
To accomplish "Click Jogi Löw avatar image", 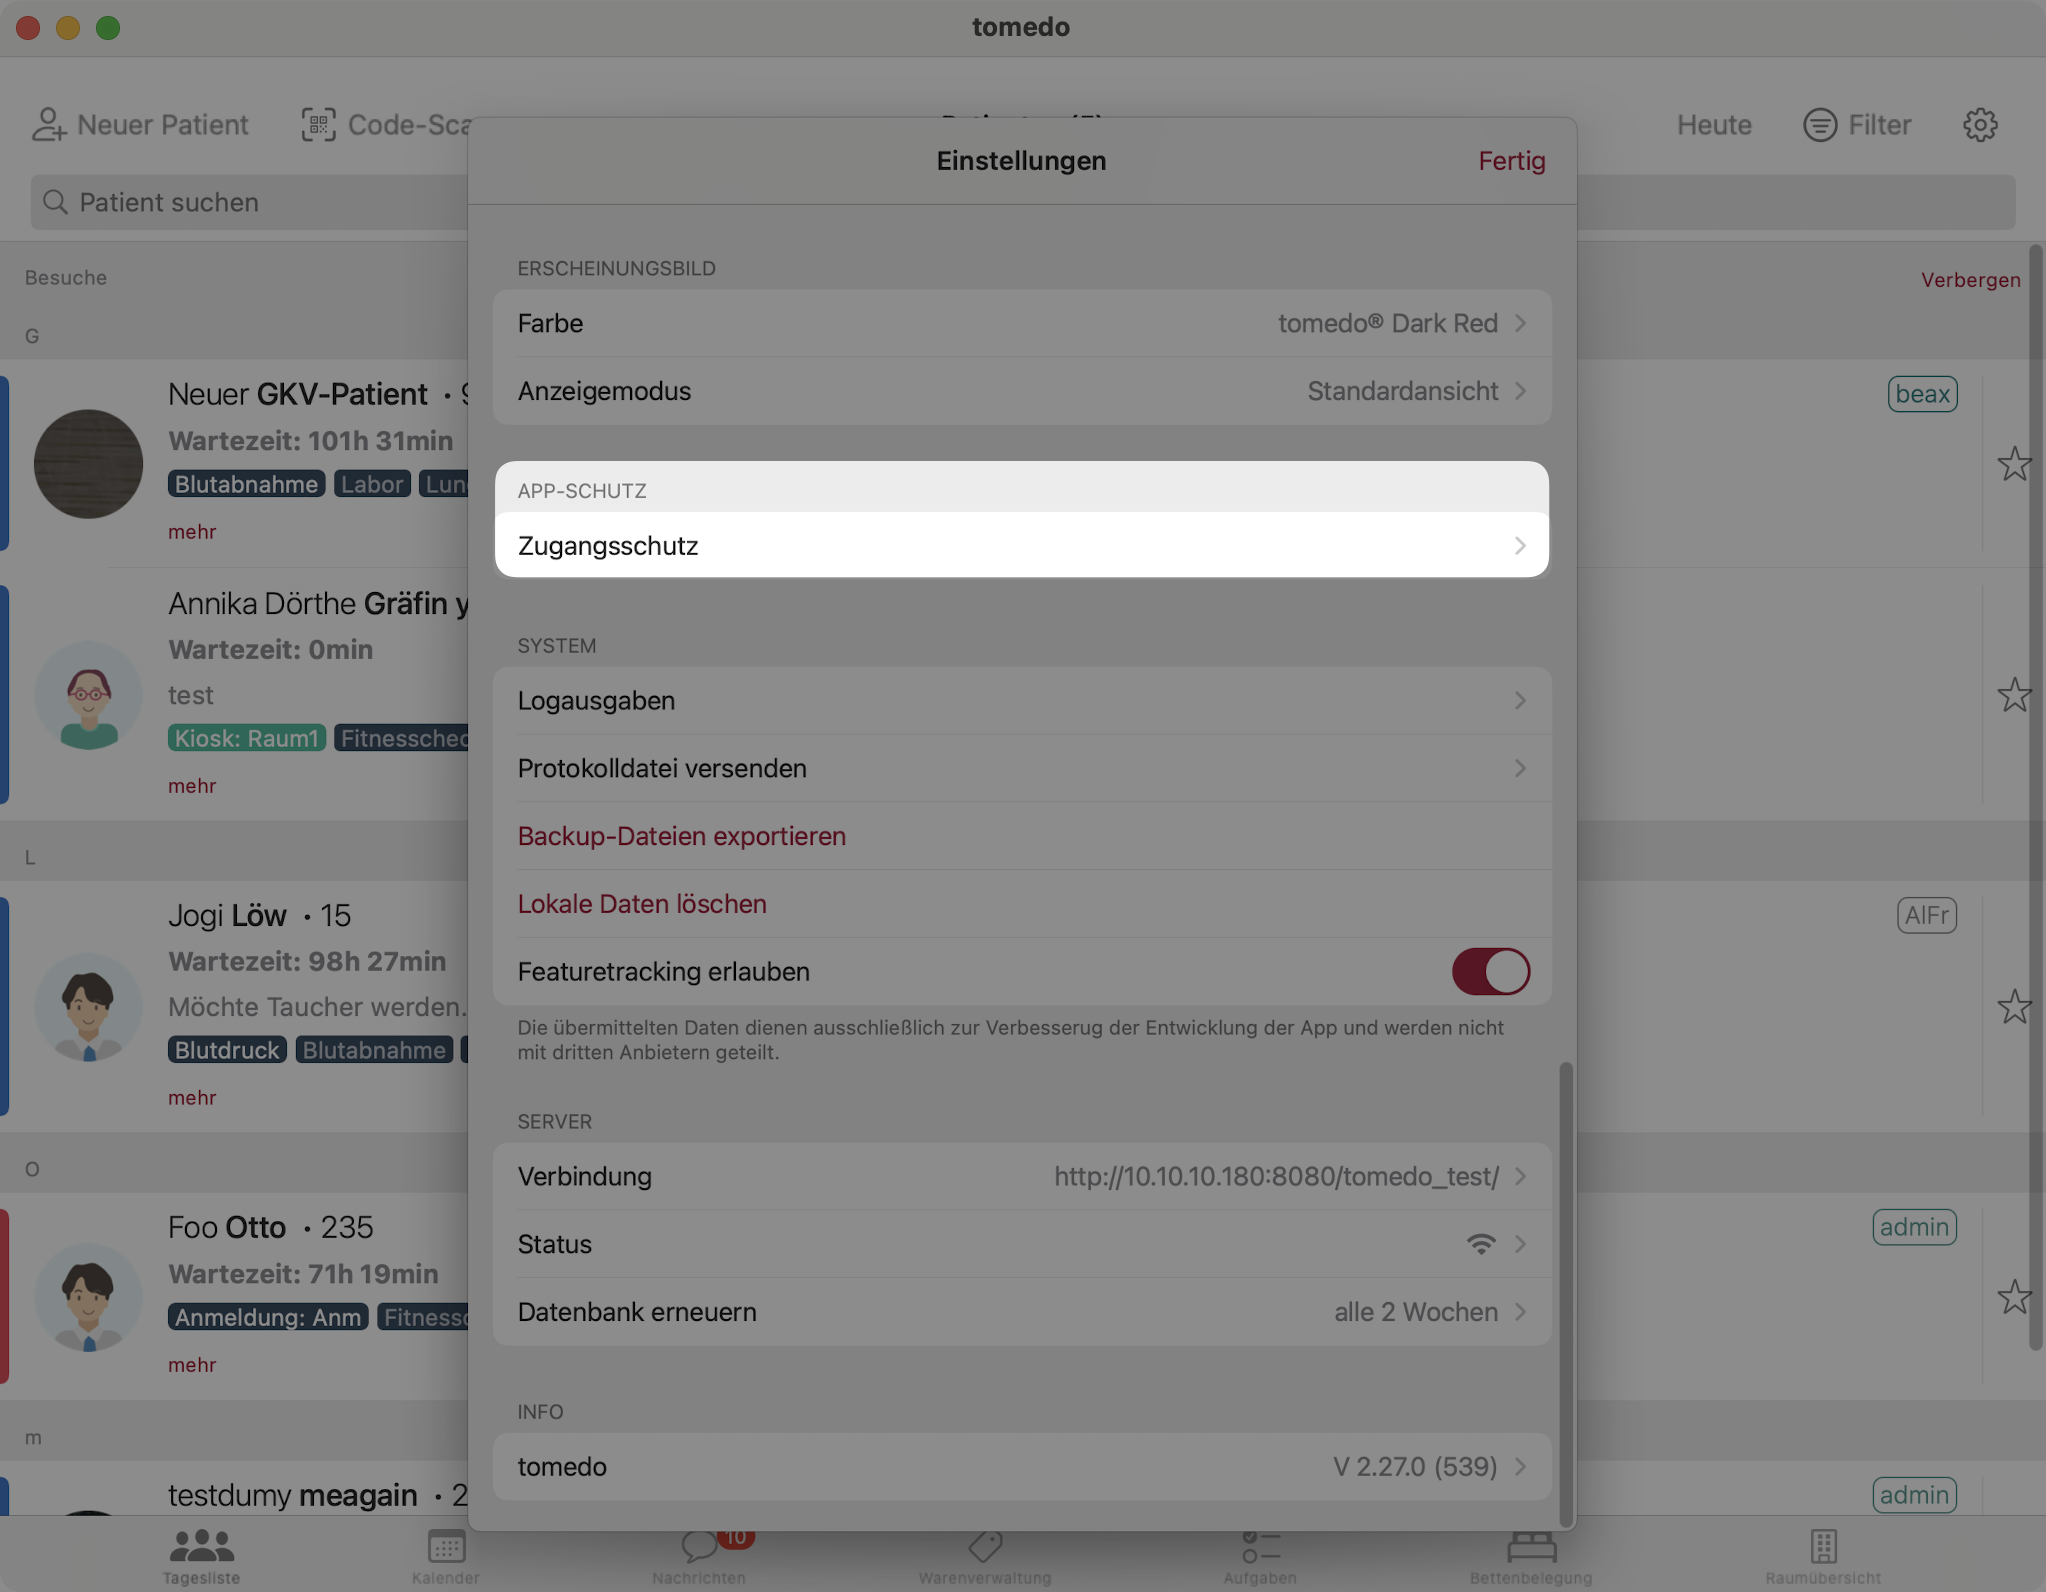I will click(88, 1007).
